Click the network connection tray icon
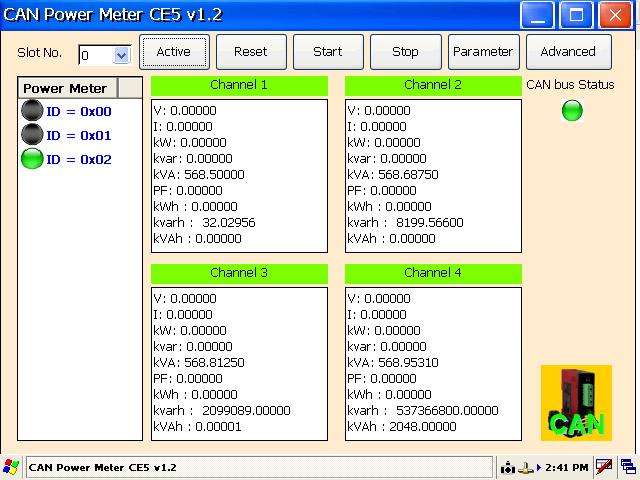This screenshot has height=480, width=640. (x=524, y=467)
